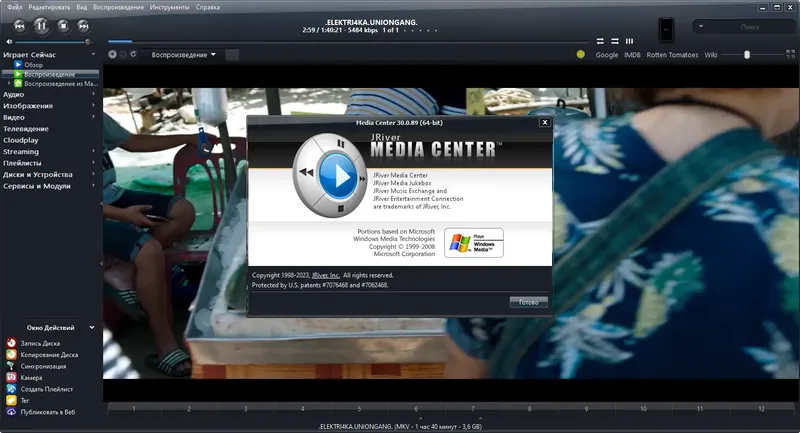Click the Запись Диска burn icon
The width and height of the screenshot is (800, 433).
[x=11, y=343]
